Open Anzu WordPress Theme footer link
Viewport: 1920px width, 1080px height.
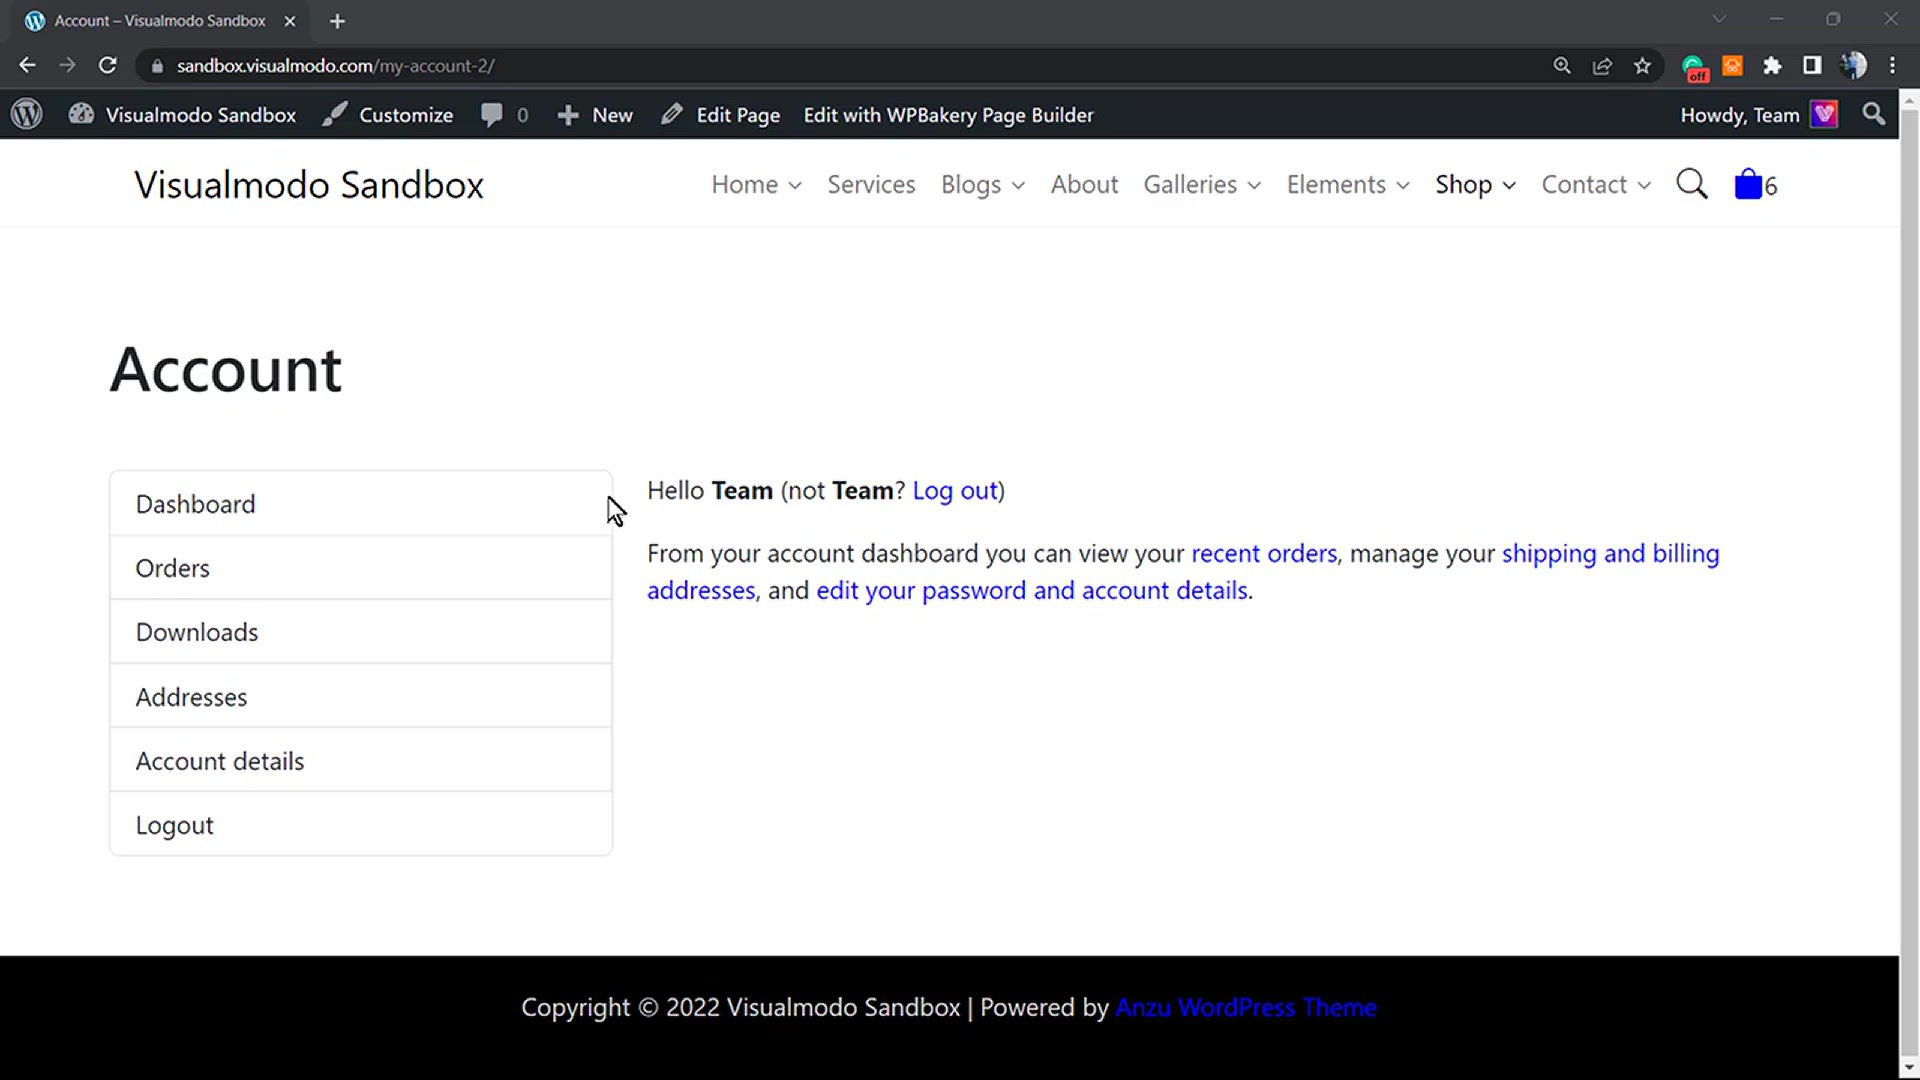pyautogui.click(x=1246, y=1007)
